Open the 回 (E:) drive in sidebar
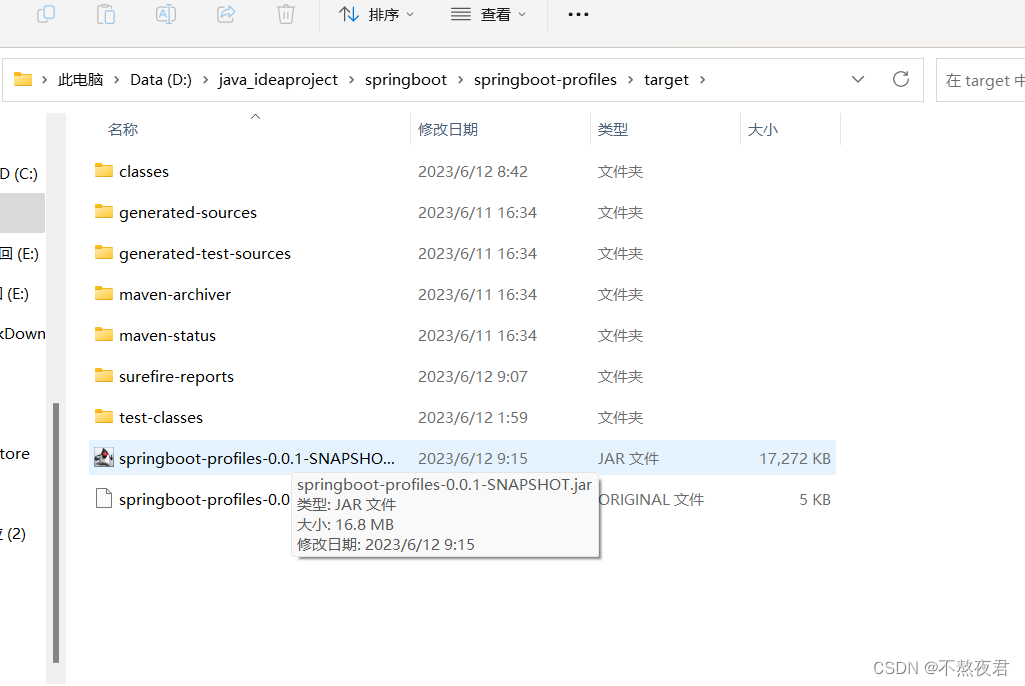The image size is (1025, 686). click(20, 254)
